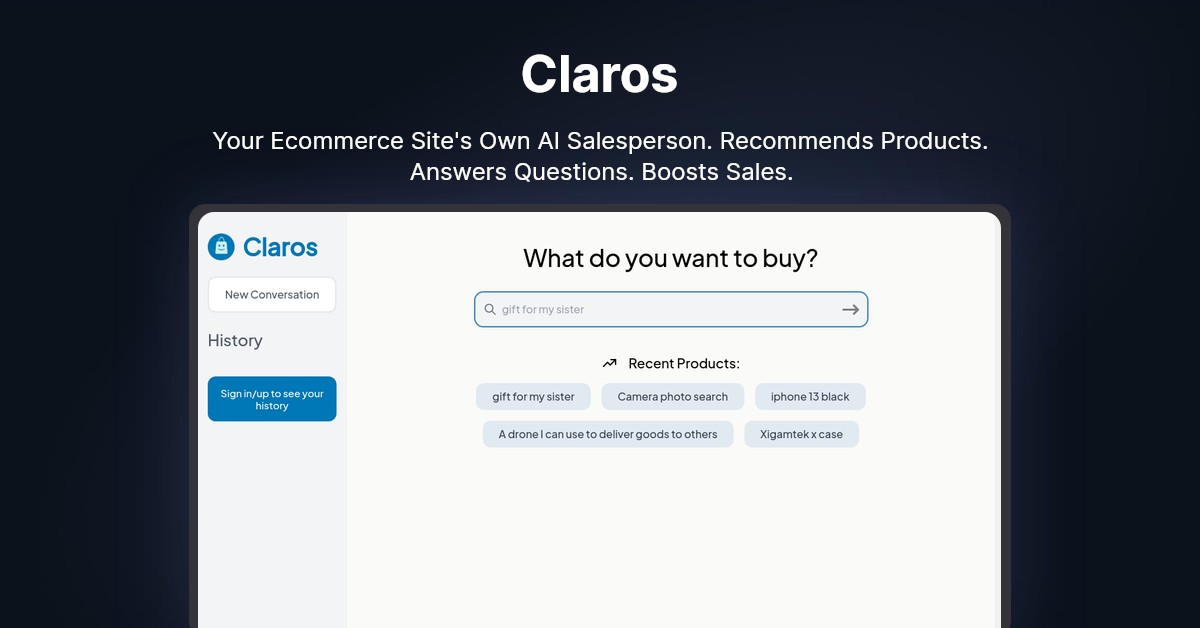This screenshot has height=628, width=1200.
Task: Click the 'Answers Questions. Boosts Sales.' tagline line
Action: pyautogui.click(x=600, y=172)
